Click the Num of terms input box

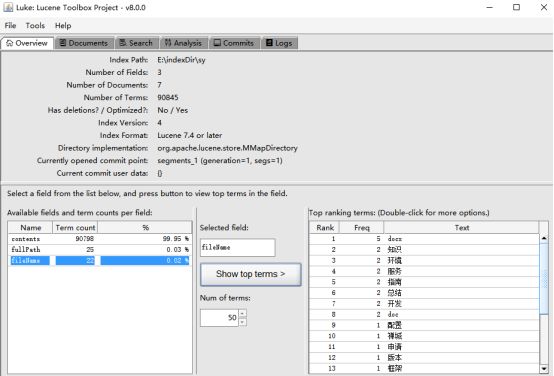click(219, 317)
